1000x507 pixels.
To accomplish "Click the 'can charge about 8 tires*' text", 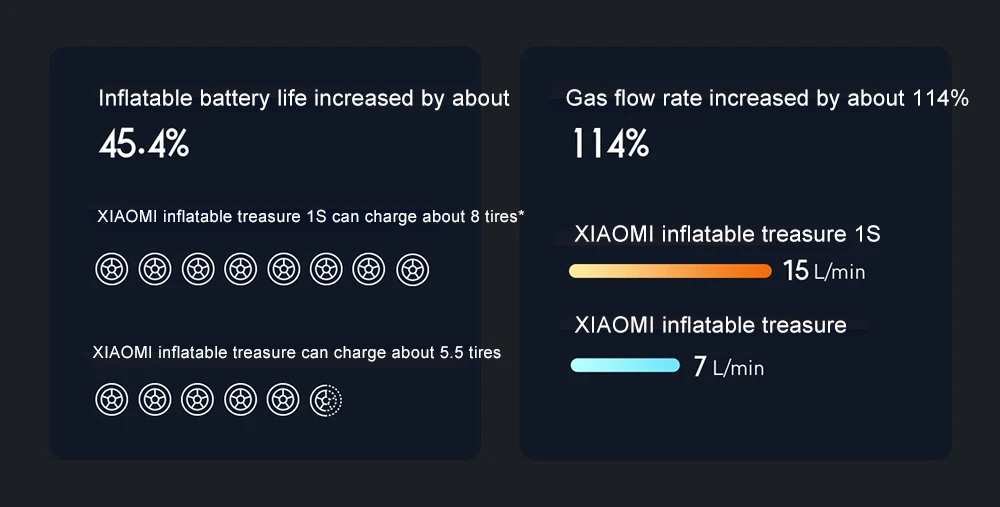I will coord(428,217).
